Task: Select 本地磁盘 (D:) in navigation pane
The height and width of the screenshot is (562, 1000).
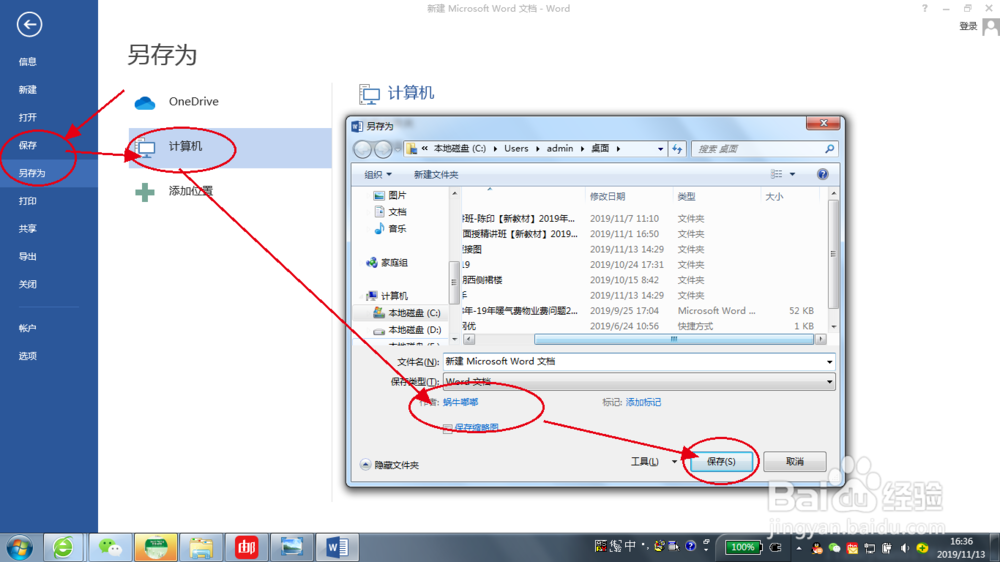Action: [x=406, y=330]
